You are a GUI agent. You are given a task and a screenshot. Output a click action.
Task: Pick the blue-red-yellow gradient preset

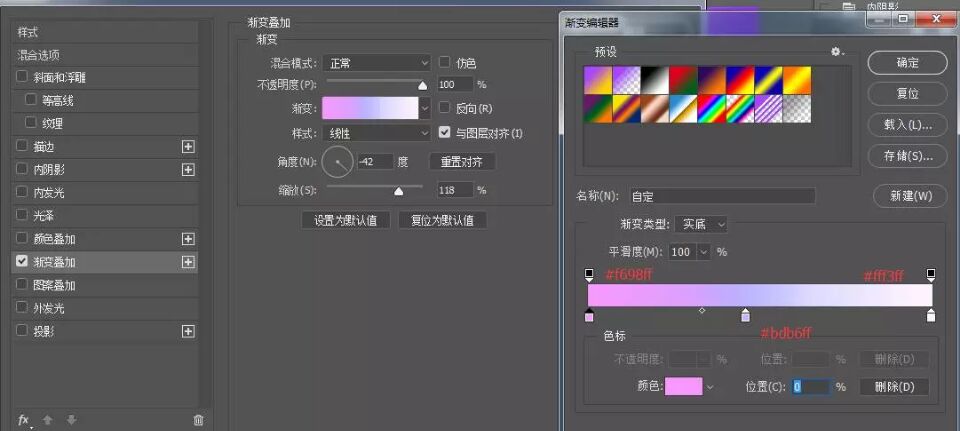[740, 80]
